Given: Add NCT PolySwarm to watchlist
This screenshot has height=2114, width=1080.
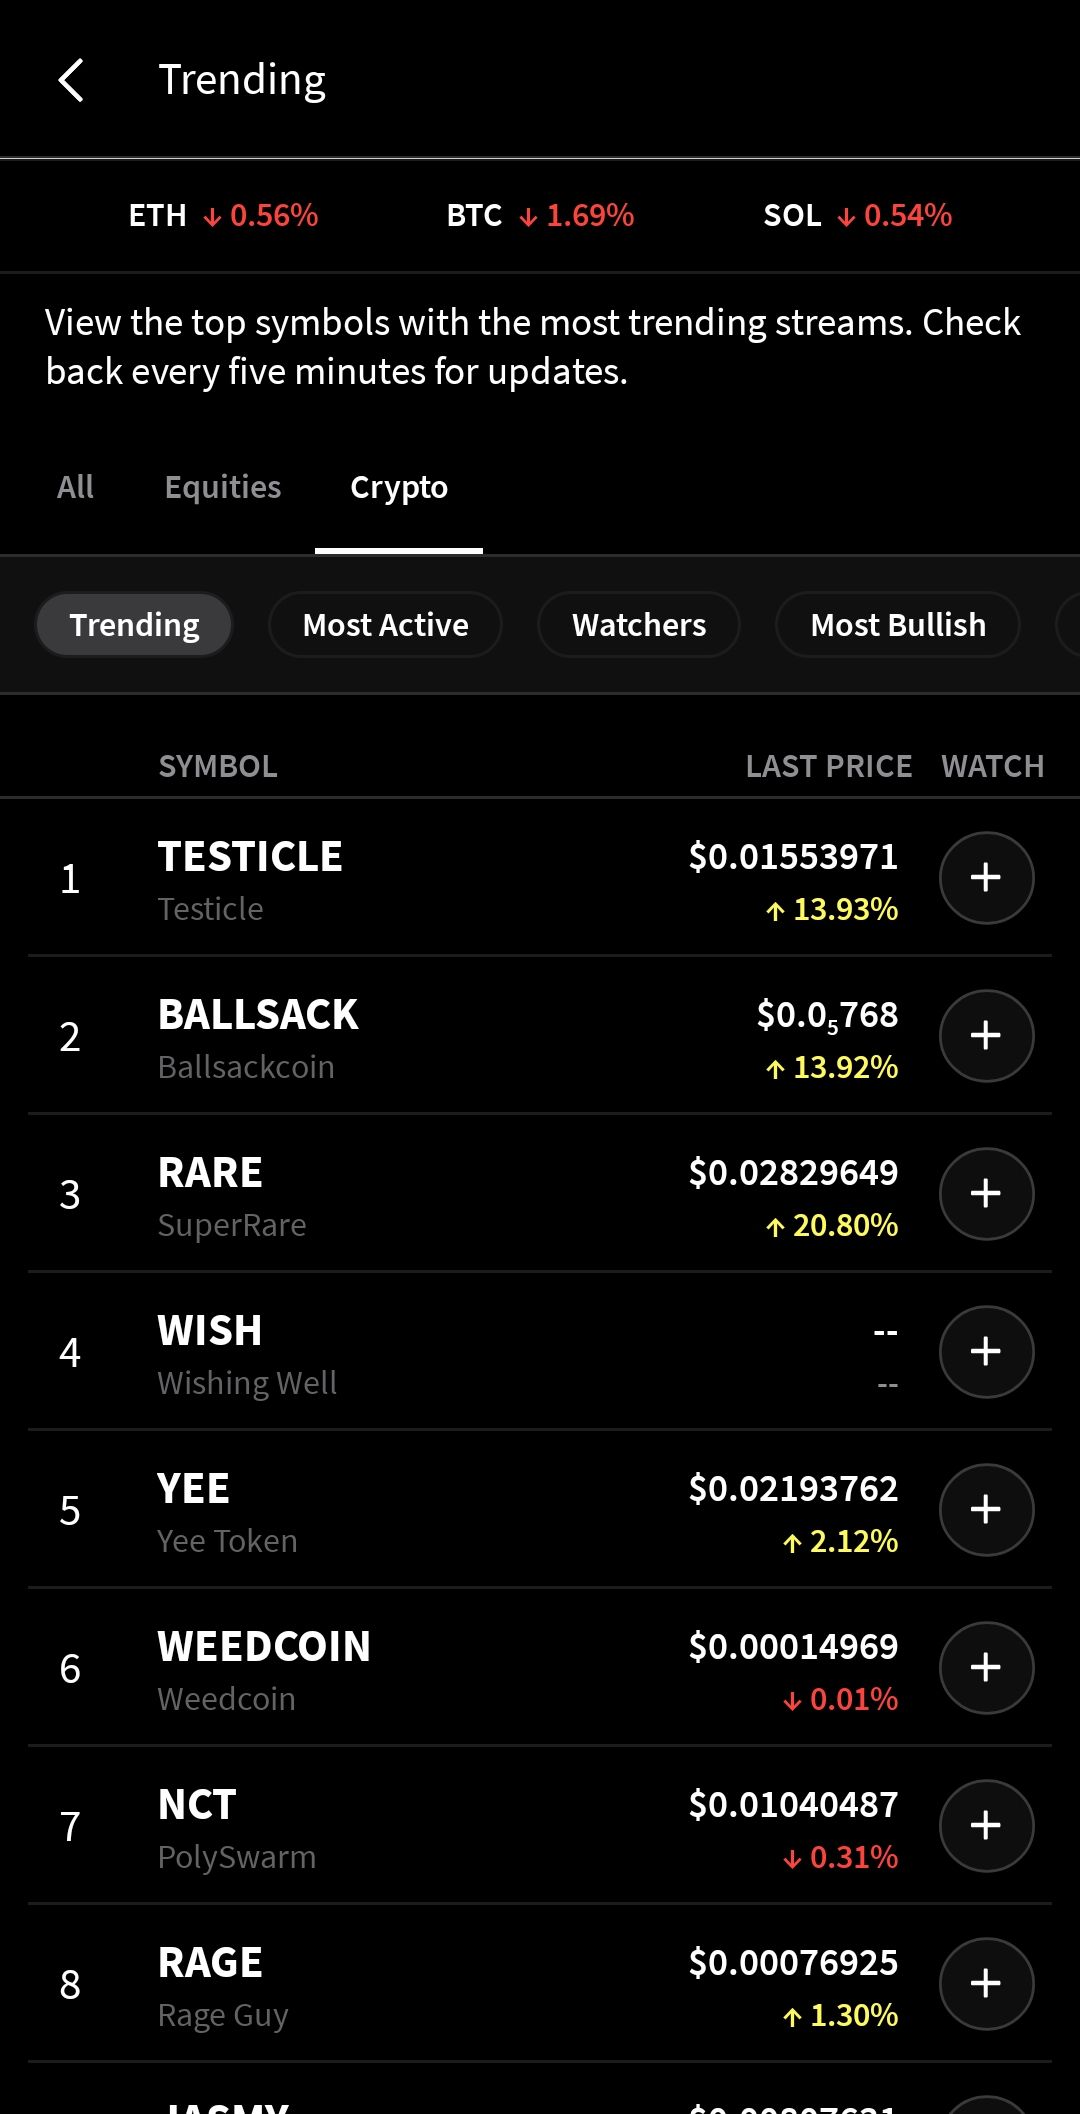Looking at the screenshot, I should [986, 1826].
